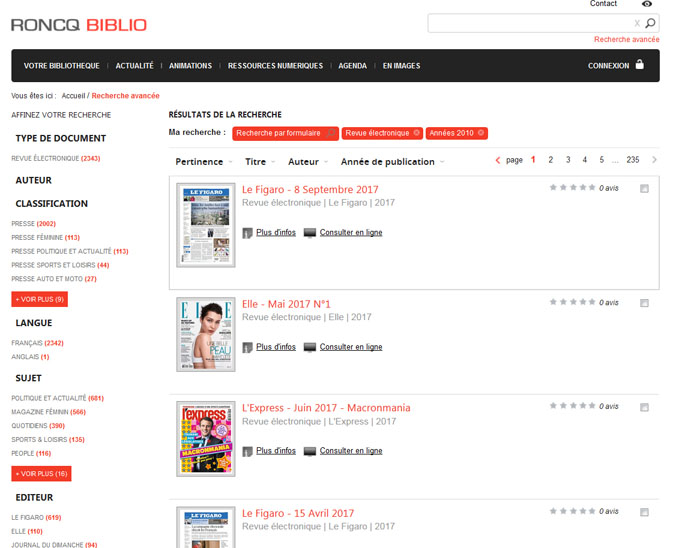
Task: Click Consulter en ligne screen icon for Elle Mai 2017
Action: click(310, 347)
